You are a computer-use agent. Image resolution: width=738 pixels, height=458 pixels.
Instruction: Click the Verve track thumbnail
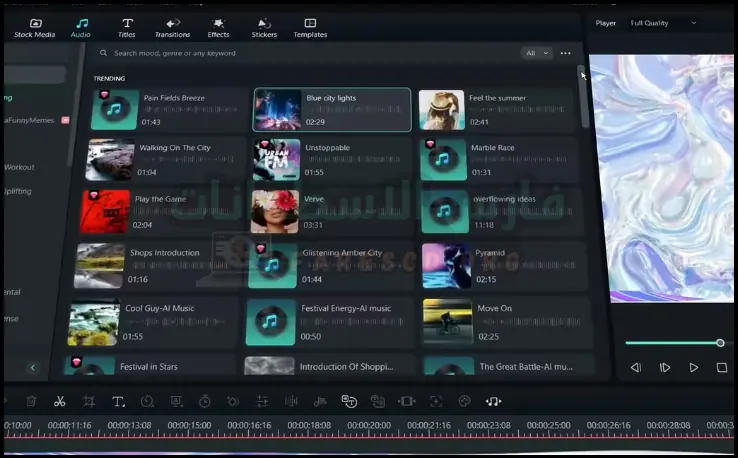pyautogui.click(x=275, y=211)
